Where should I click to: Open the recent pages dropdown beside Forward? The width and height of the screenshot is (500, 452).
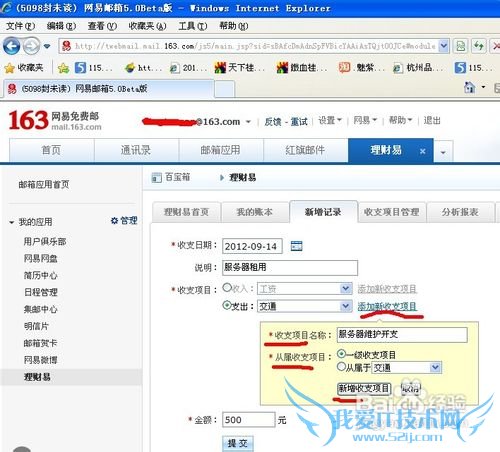47,46
